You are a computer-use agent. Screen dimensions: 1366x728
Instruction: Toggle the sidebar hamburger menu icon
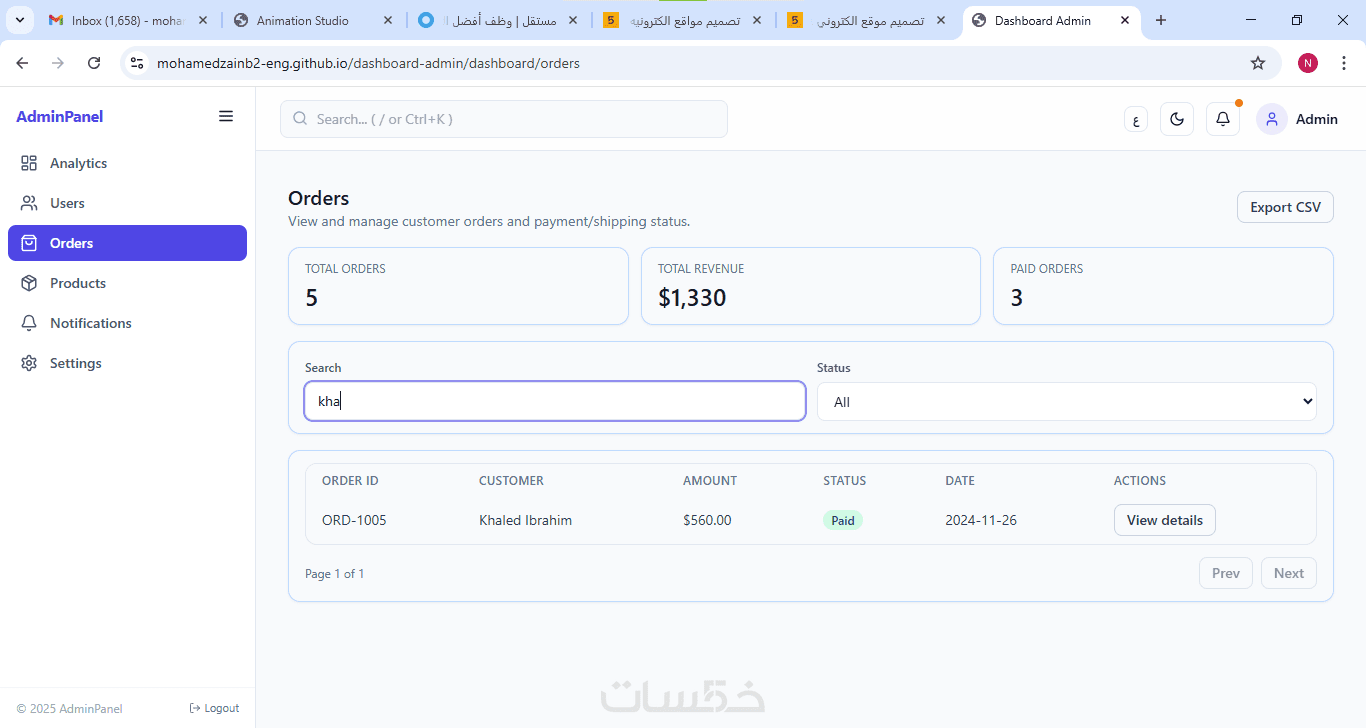(226, 117)
